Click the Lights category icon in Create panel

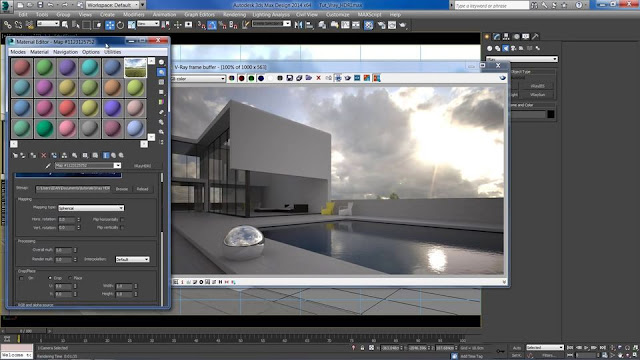coord(505,48)
